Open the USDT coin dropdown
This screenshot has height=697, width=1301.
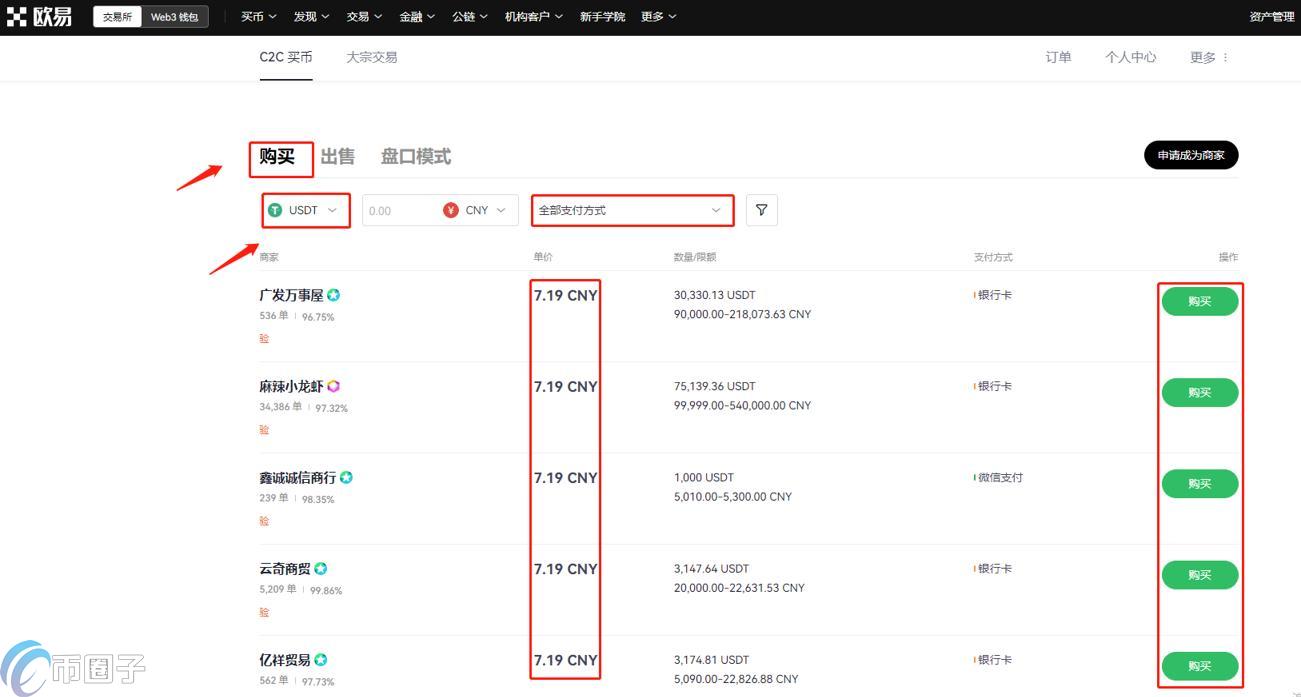click(x=305, y=210)
